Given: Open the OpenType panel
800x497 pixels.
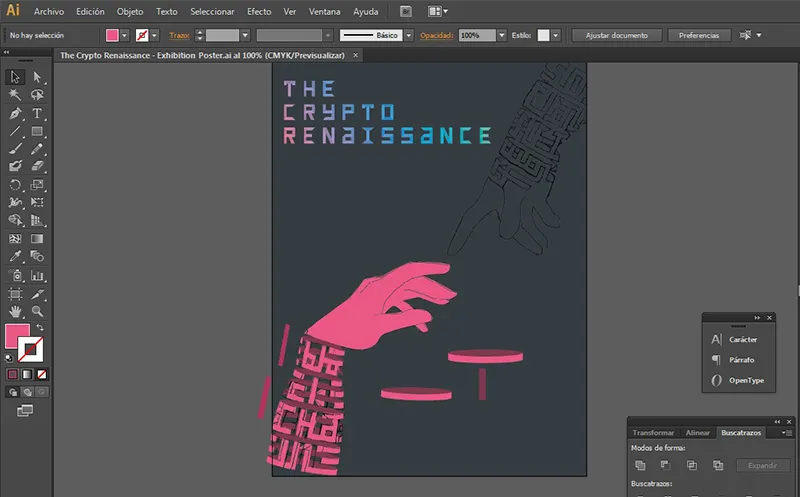Looking at the screenshot, I should pos(745,380).
